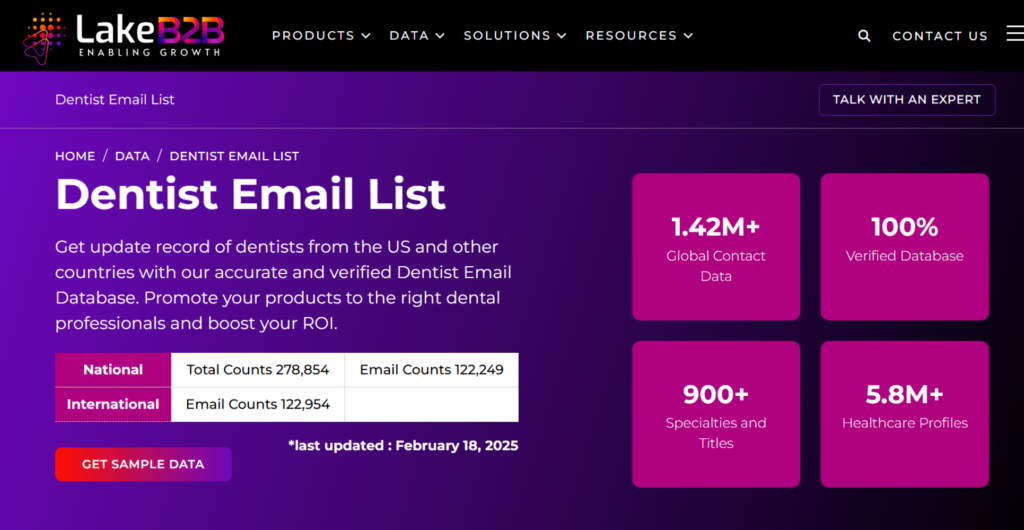
Task: Expand the Resources dropdown menu
Action: coord(639,36)
